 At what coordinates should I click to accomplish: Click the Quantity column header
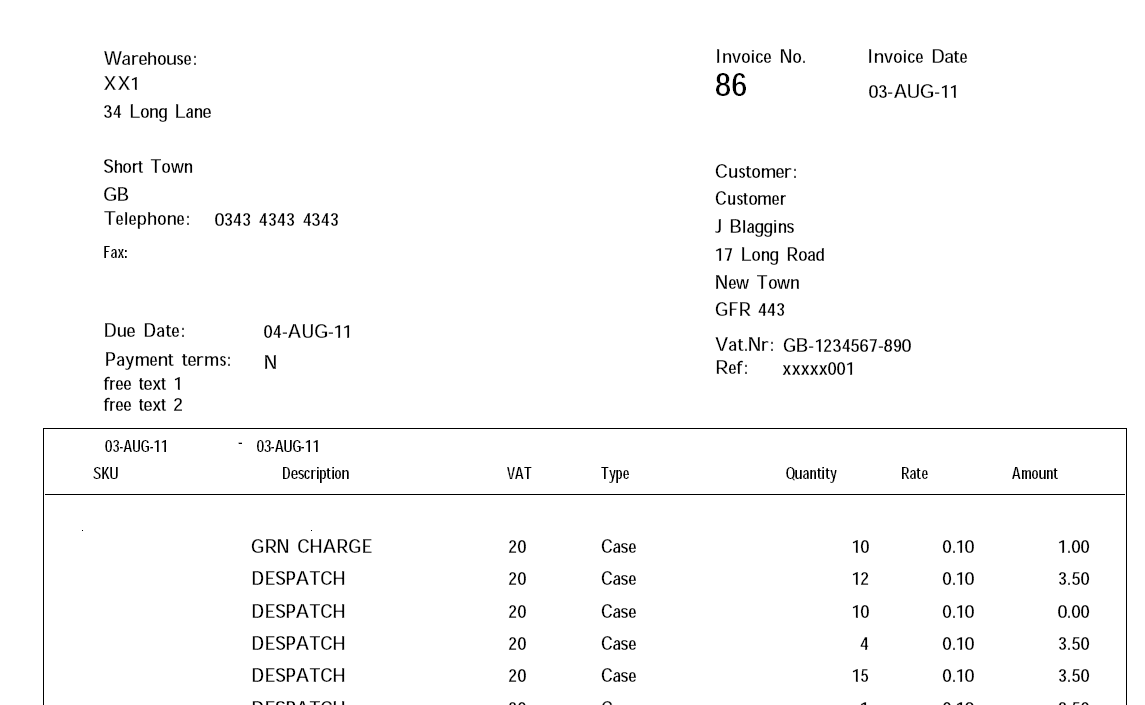pyautogui.click(x=811, y=474)
